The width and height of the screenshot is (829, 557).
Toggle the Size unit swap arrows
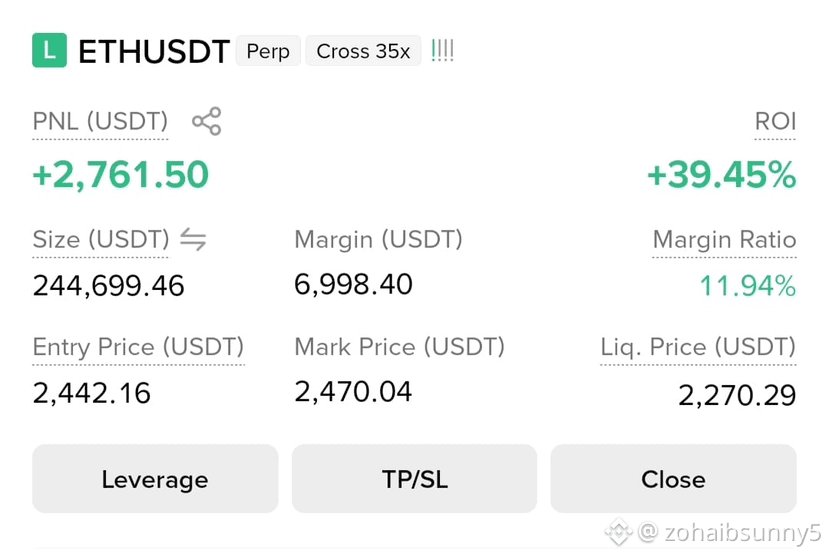[193, 239]
